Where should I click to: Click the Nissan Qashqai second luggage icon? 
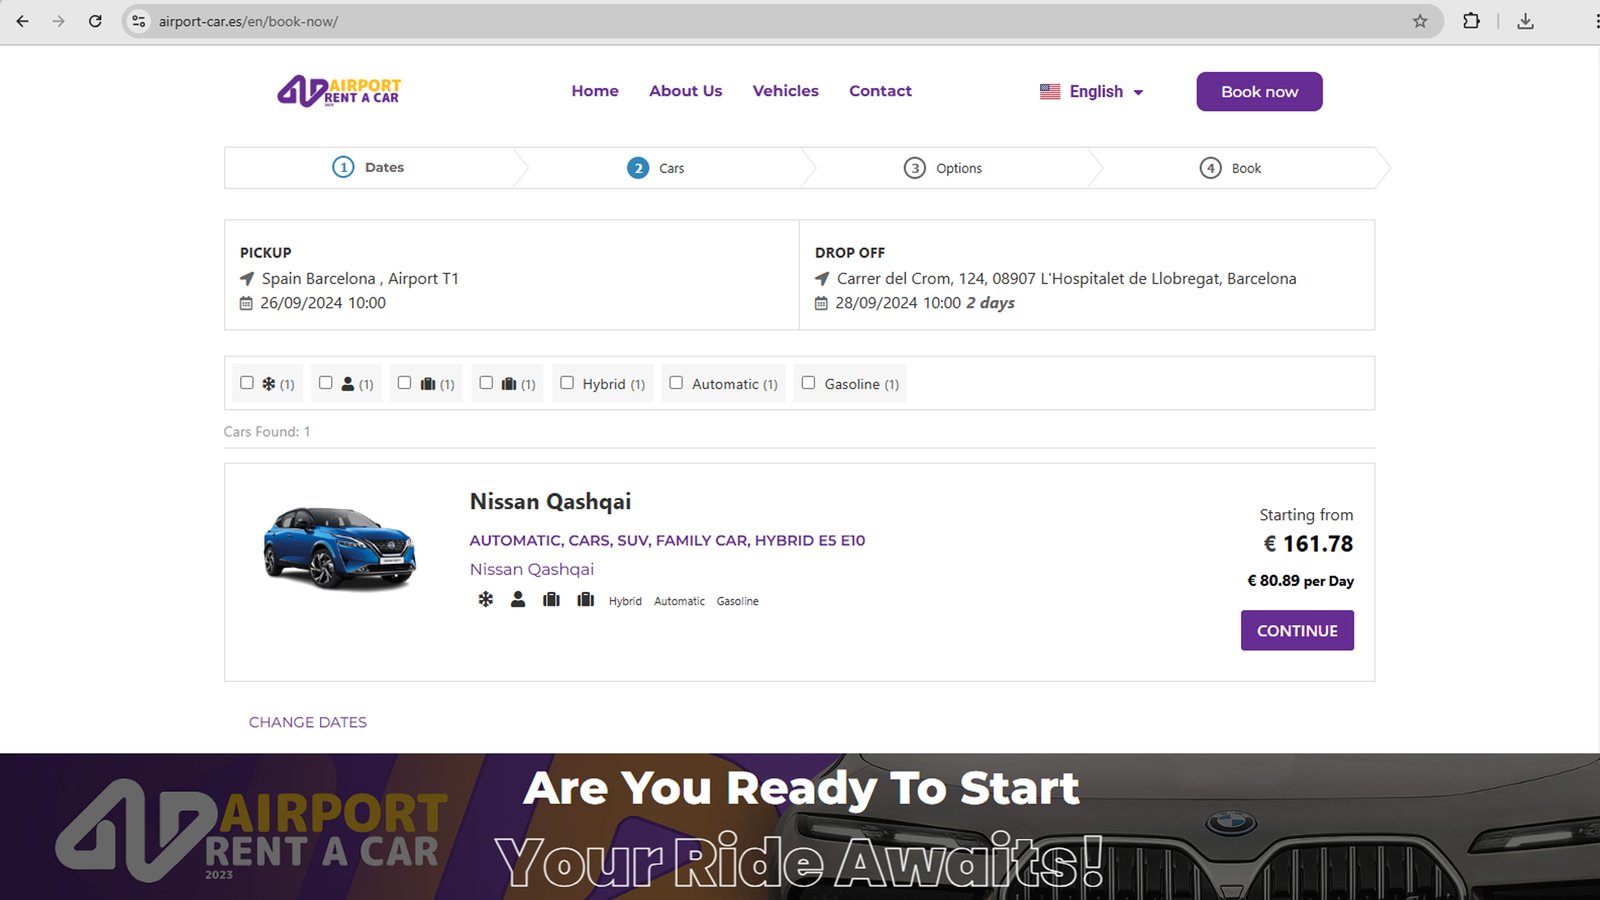click(x=586, y=600)
